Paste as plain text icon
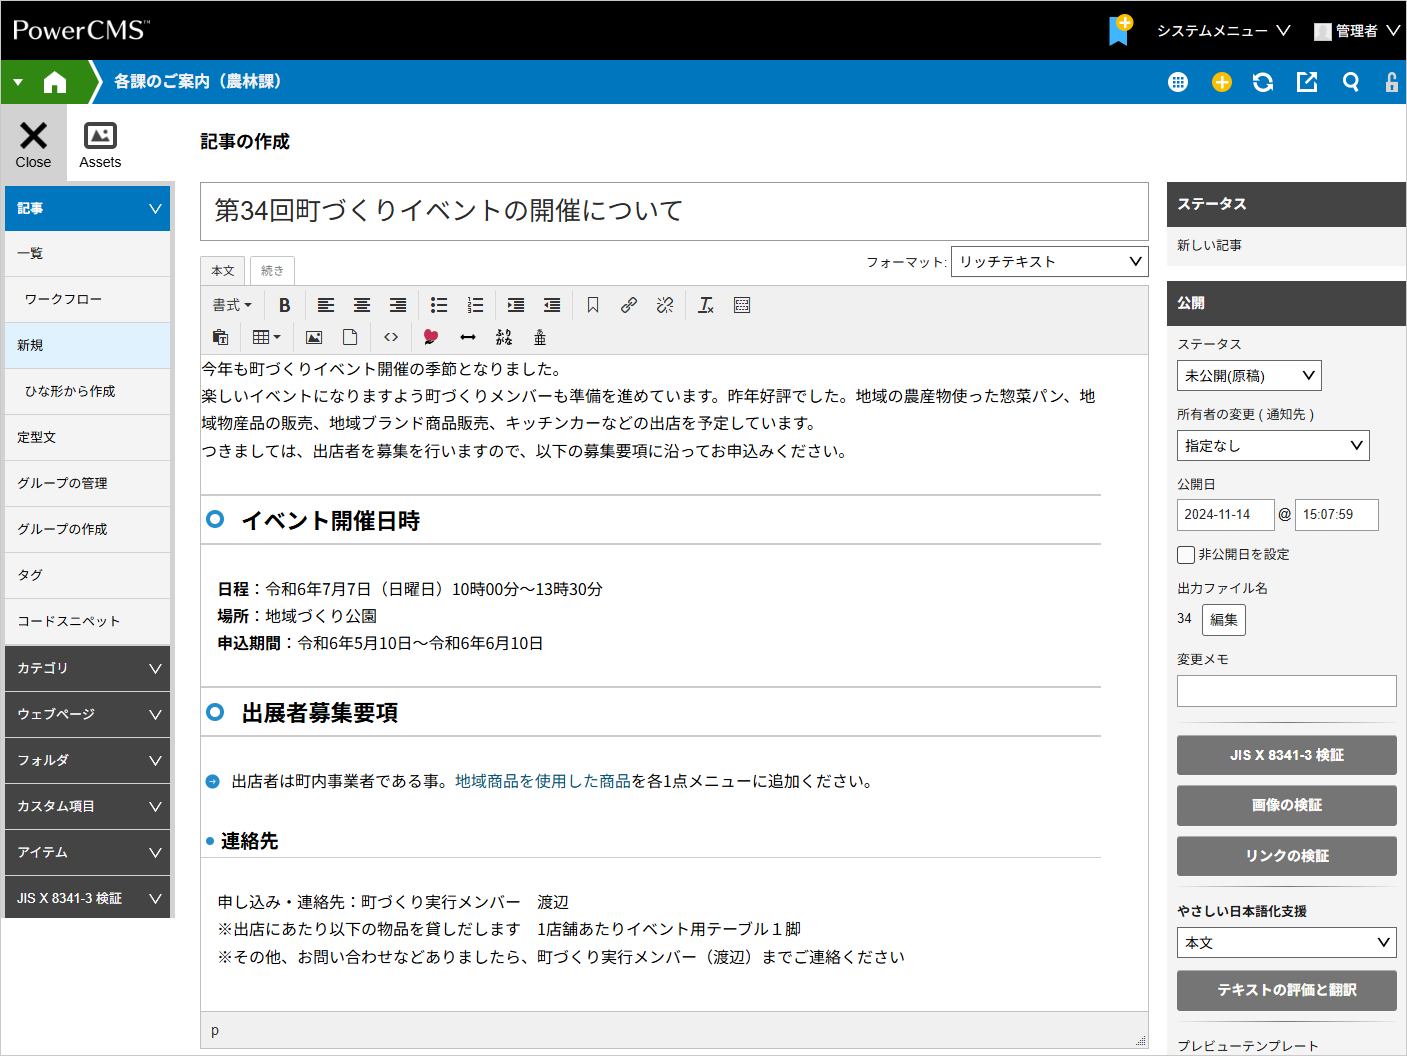Screen dimensions: 1407x1056 tap(221, 337)
